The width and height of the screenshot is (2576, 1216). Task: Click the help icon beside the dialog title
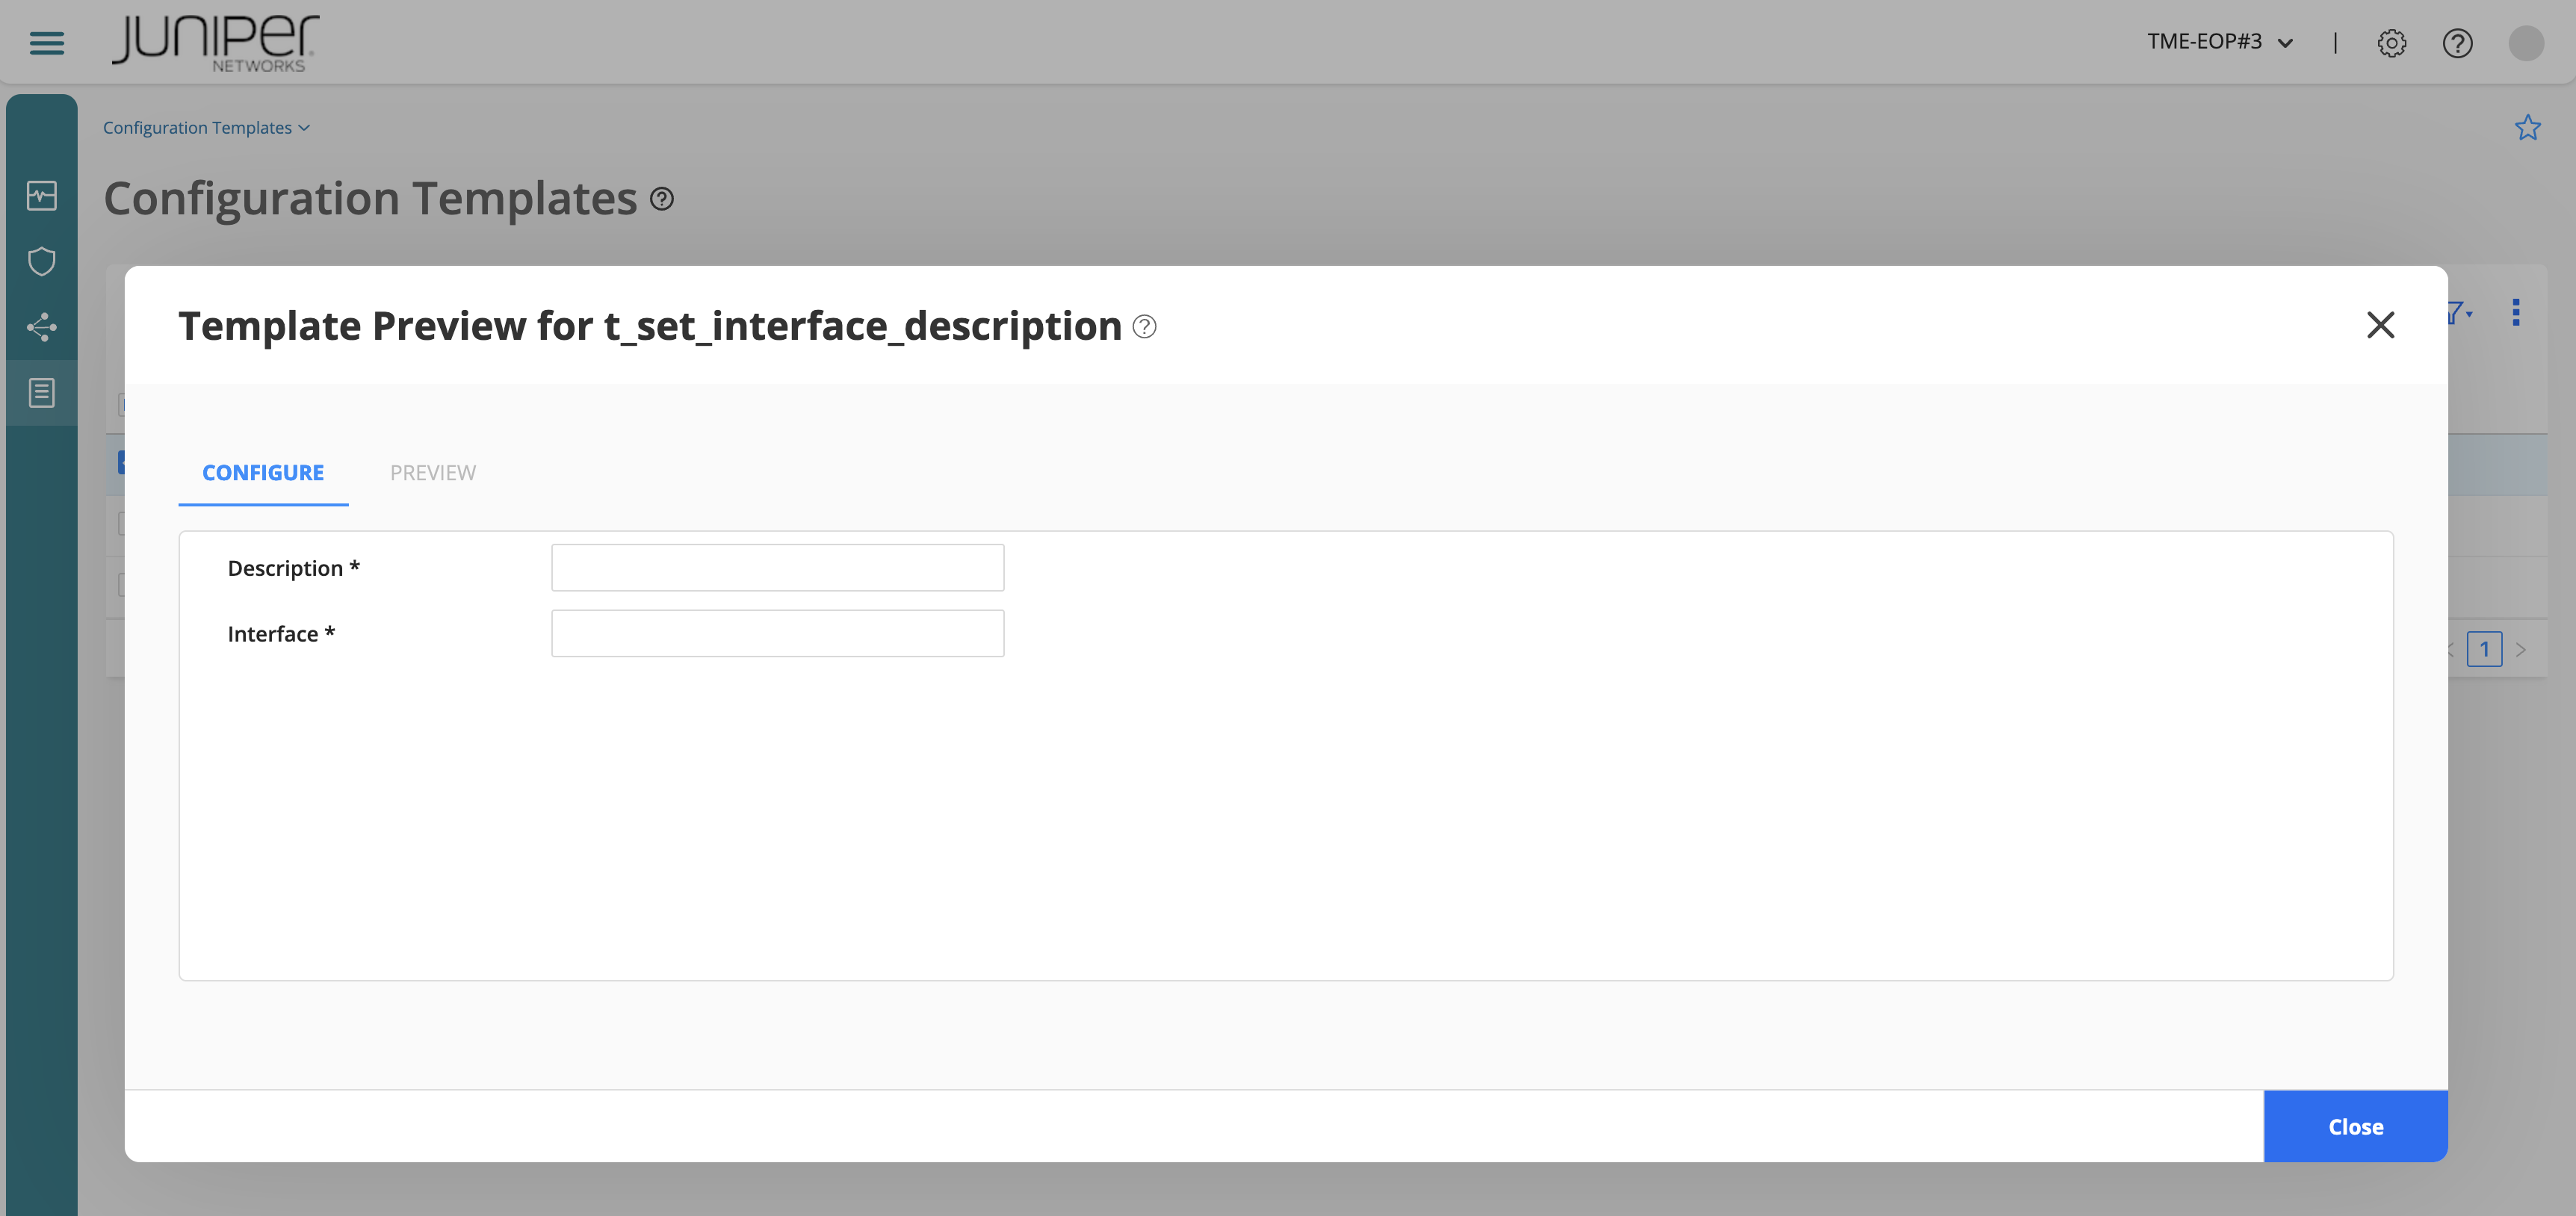pyautogui.click(x=1145, y=326)
